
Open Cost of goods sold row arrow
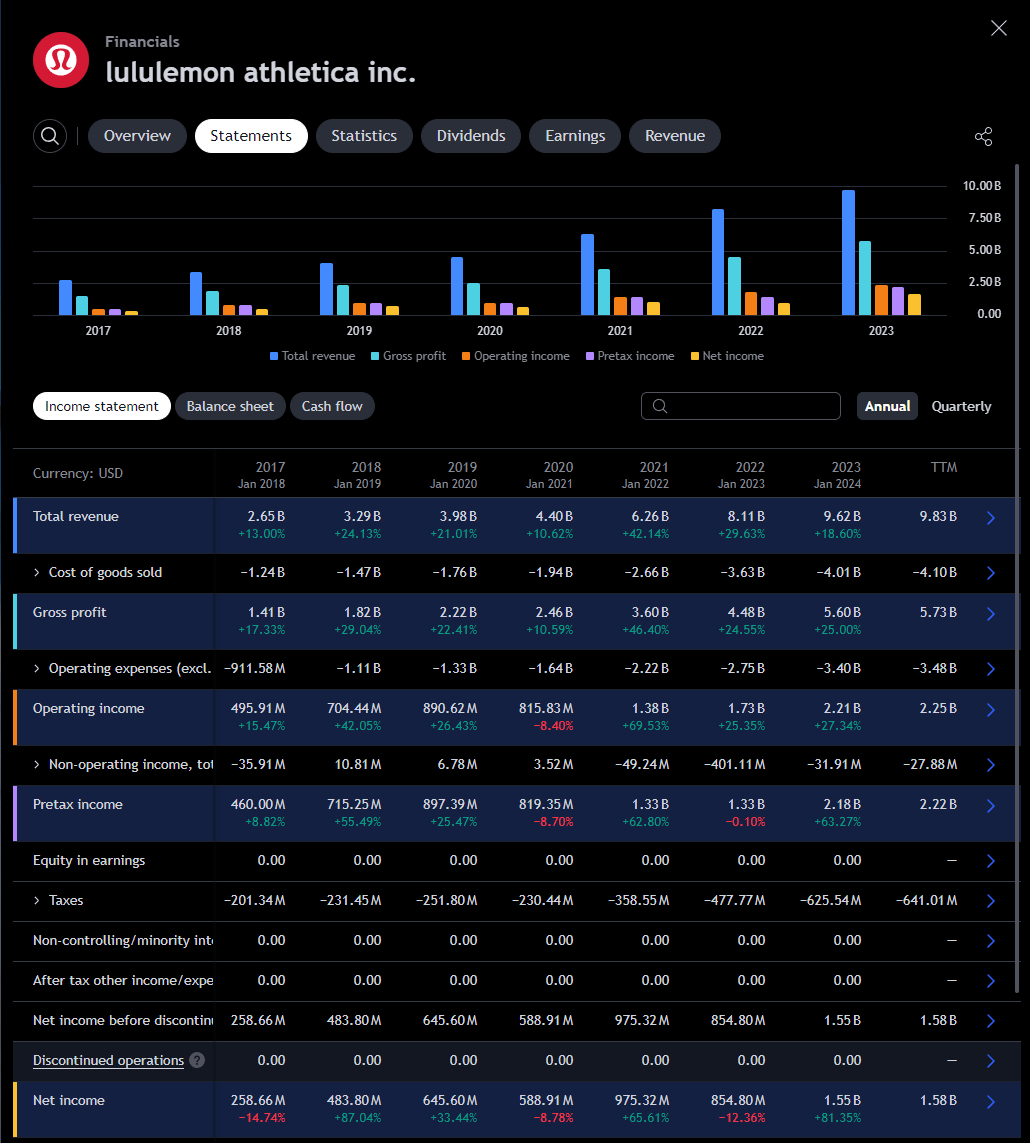tap(991, 573)
